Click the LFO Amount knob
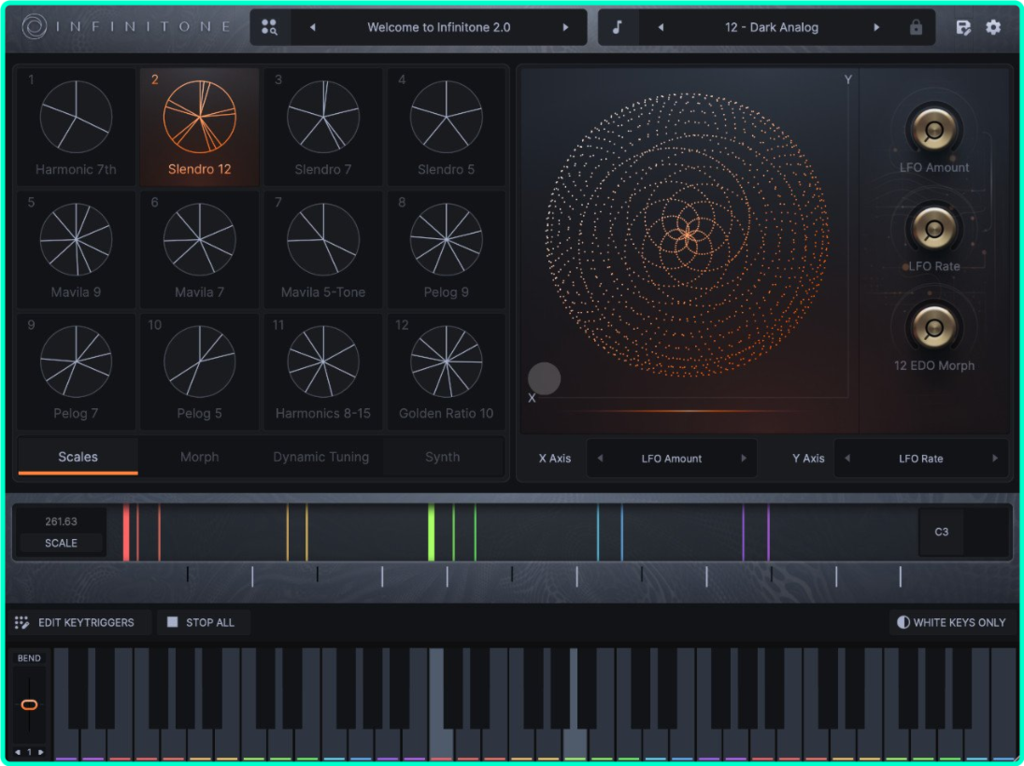Viewport: 1024px width, 766px height. click(x=933, y=129)
